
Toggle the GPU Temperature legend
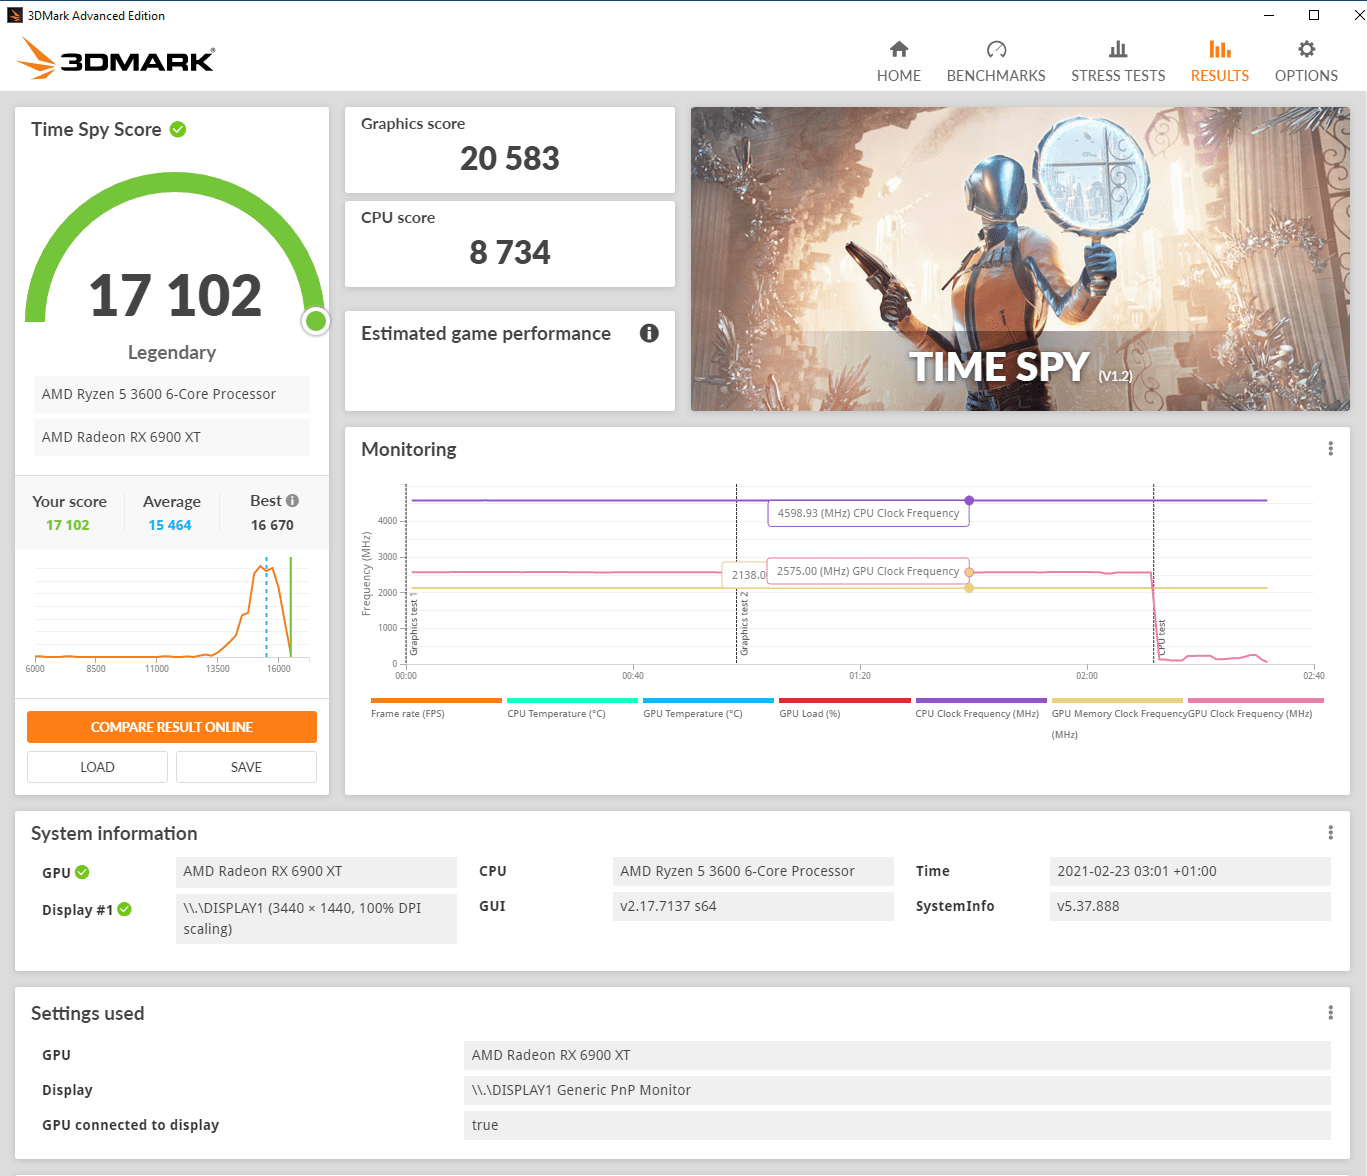[708, 708]
